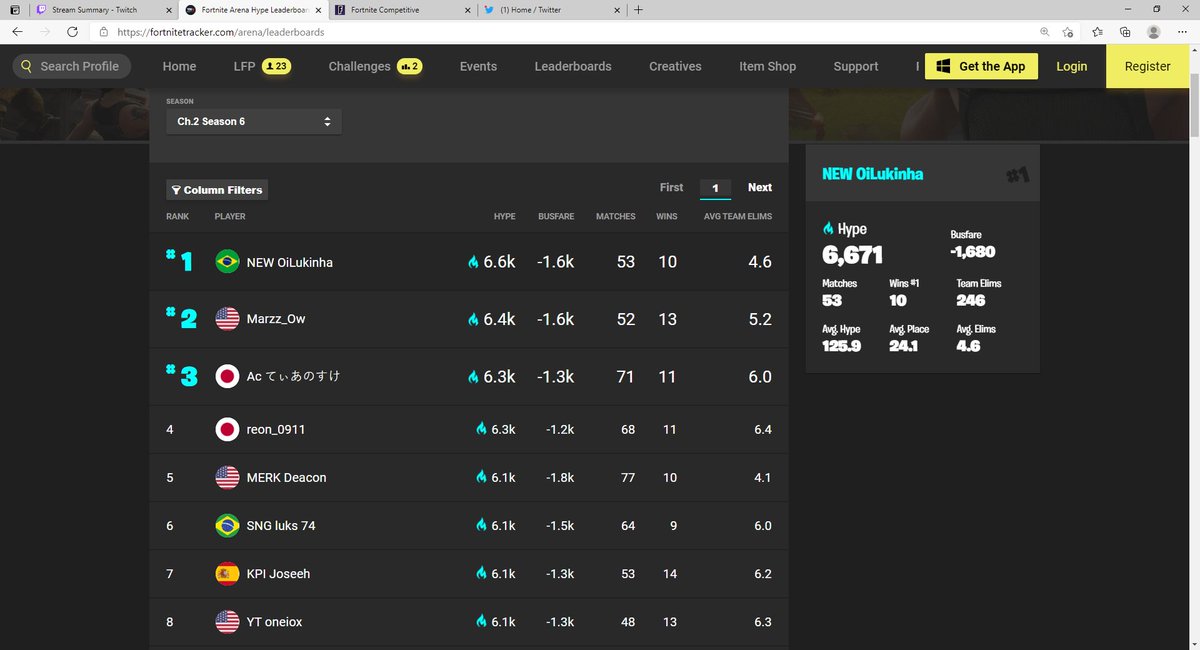The image size is (1200, 650).
Task: Sort by MATCHES column header
Action: tap(615, 216)
